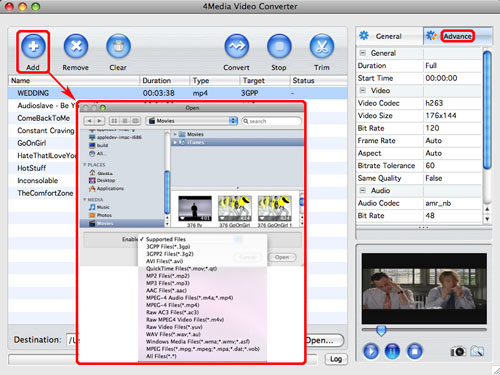Choose All Files(*.*) filter
Viewport: 500px width, 375px height.
[161, 356]
